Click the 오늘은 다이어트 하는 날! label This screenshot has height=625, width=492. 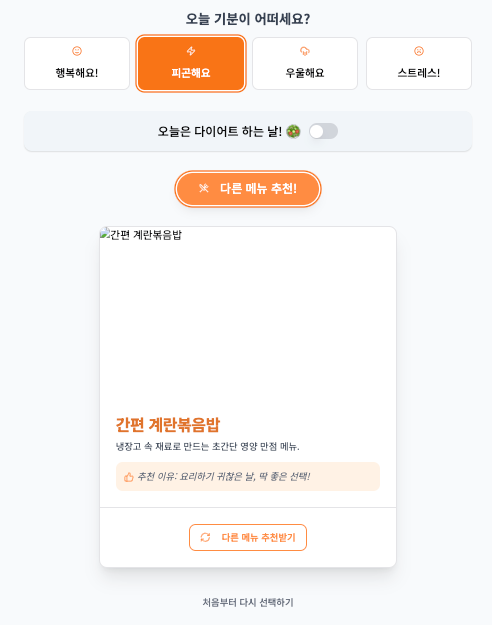click(x=220, y=131)
